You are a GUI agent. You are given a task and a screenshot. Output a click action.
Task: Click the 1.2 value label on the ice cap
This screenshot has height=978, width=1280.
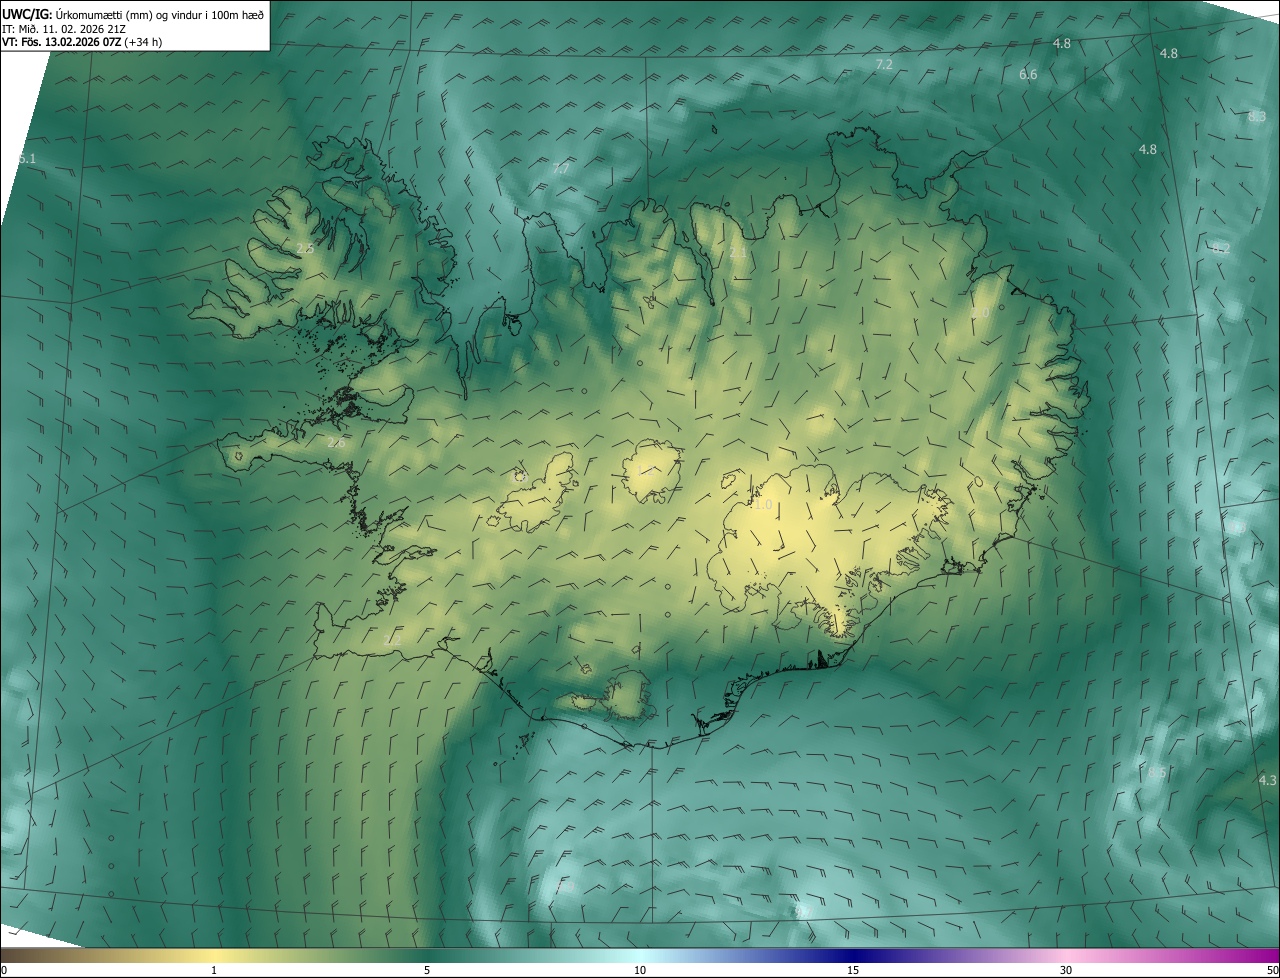tap(644, 470)
